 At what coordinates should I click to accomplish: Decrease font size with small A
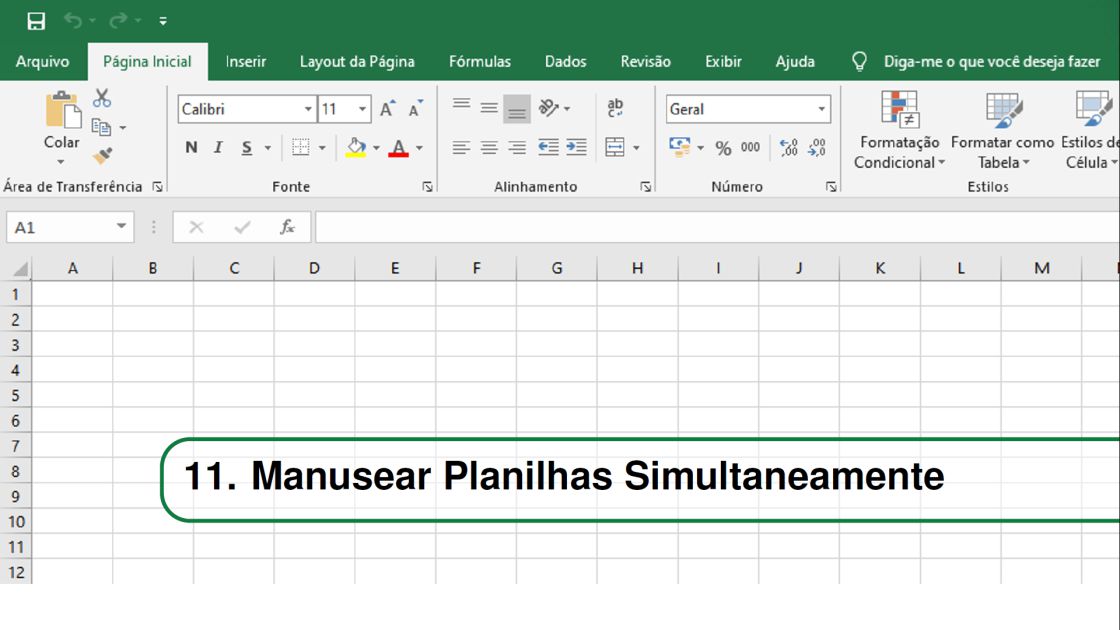(x=415, y=109)
